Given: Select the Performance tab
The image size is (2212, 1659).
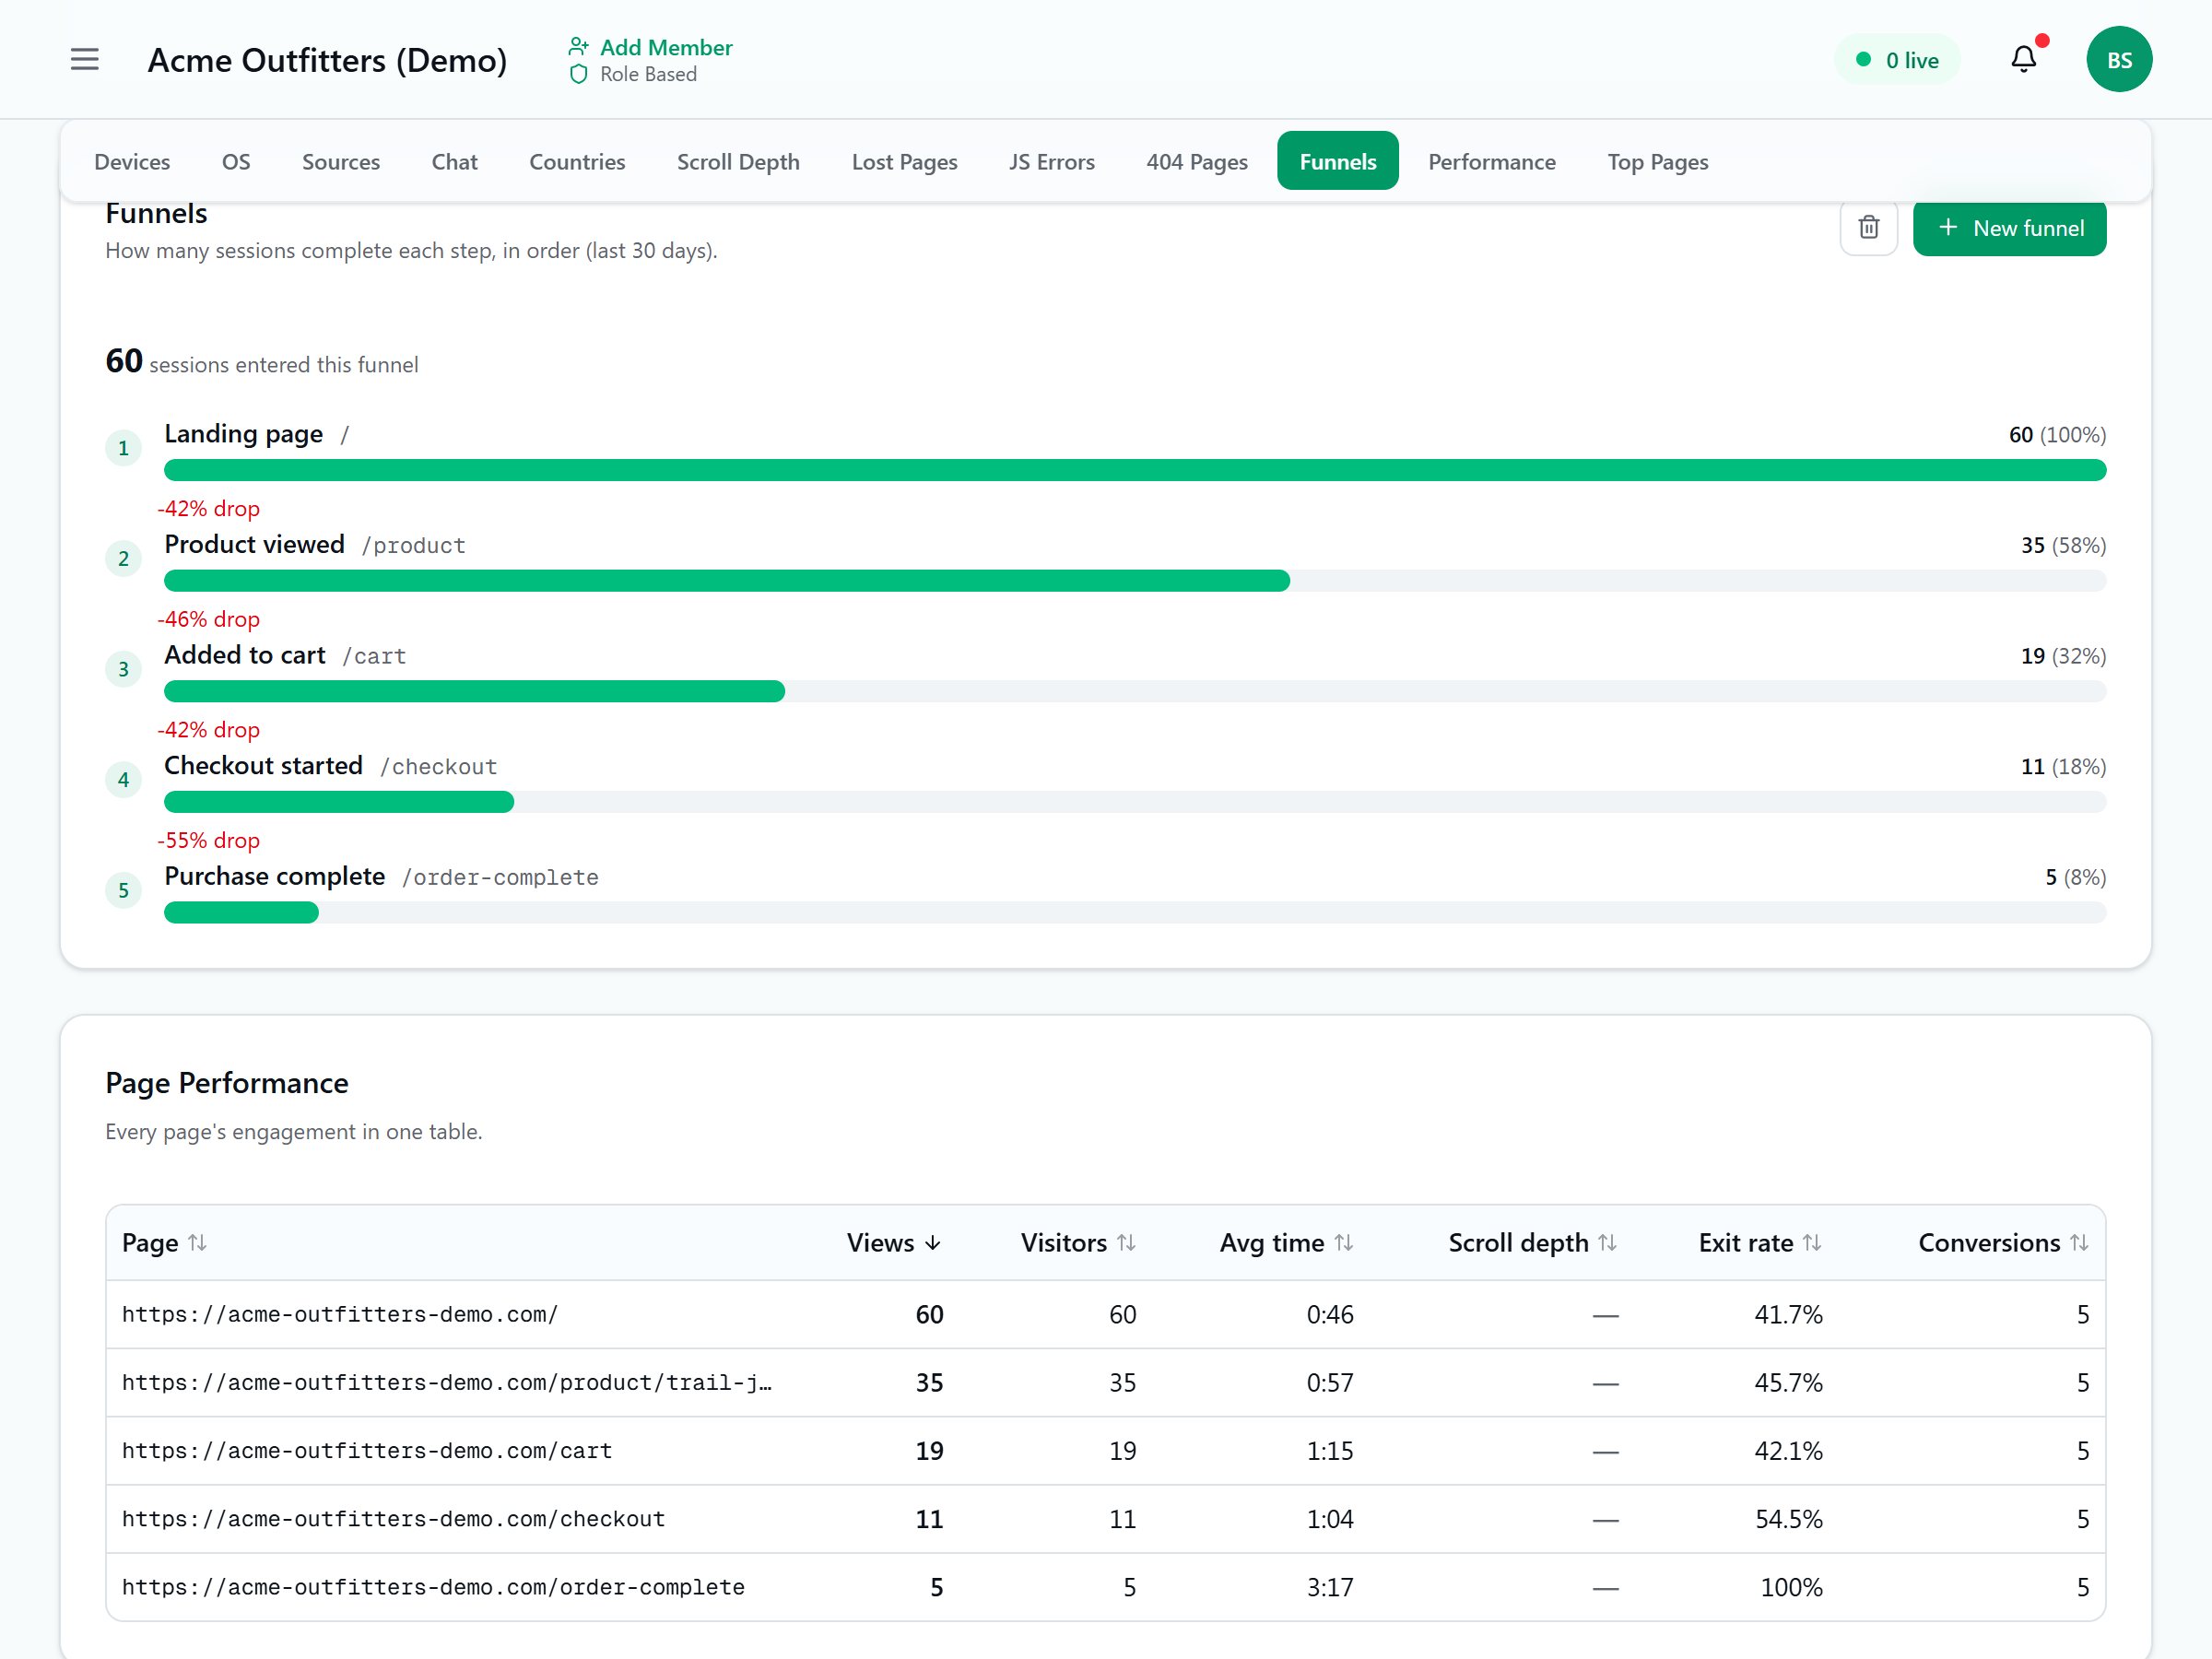Looking at the screenshot, I should (1491, 162).
